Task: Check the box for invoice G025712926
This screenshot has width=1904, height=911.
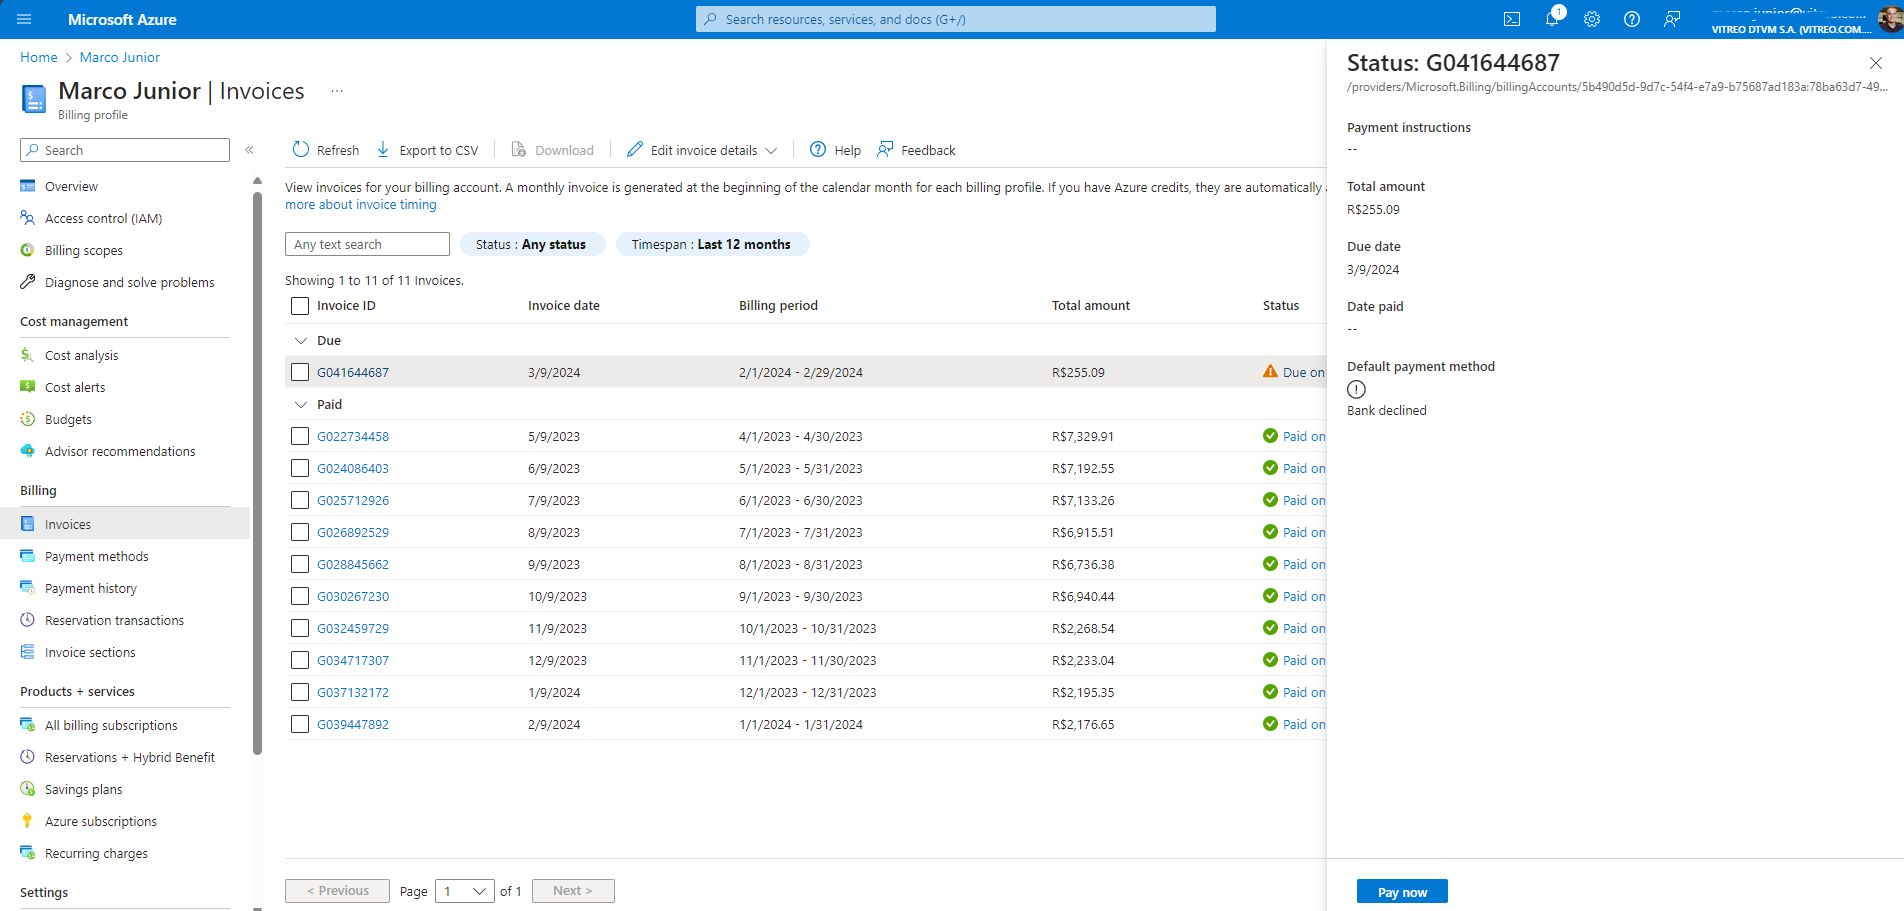Action: point(300,500)
